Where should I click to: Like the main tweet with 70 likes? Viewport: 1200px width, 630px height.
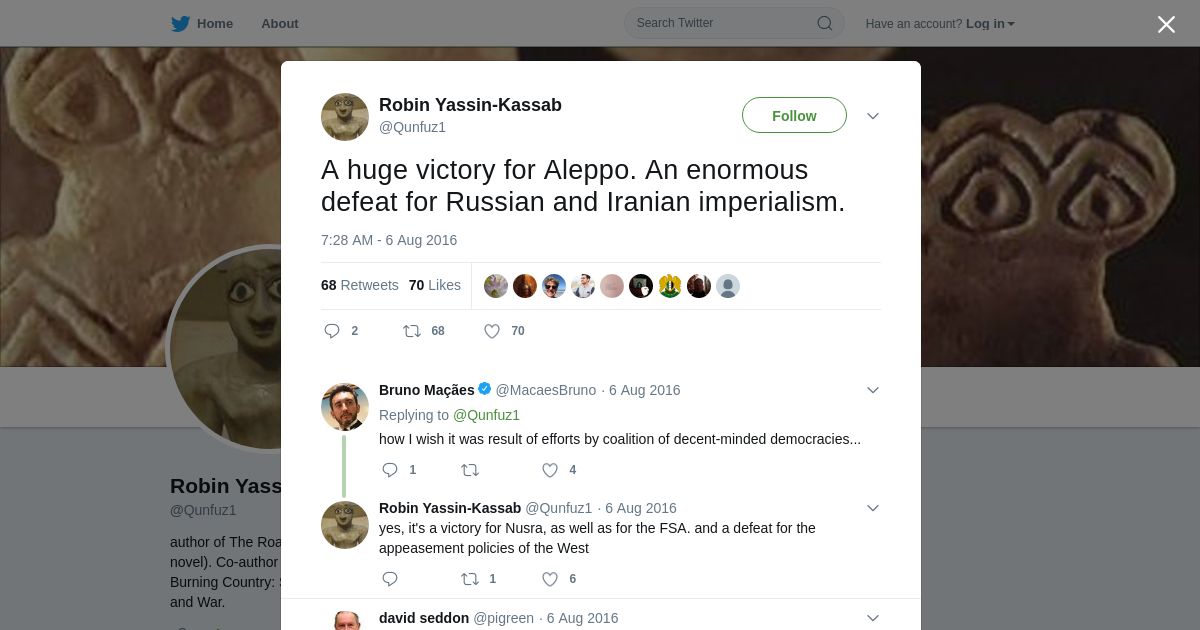click(492, 331)
